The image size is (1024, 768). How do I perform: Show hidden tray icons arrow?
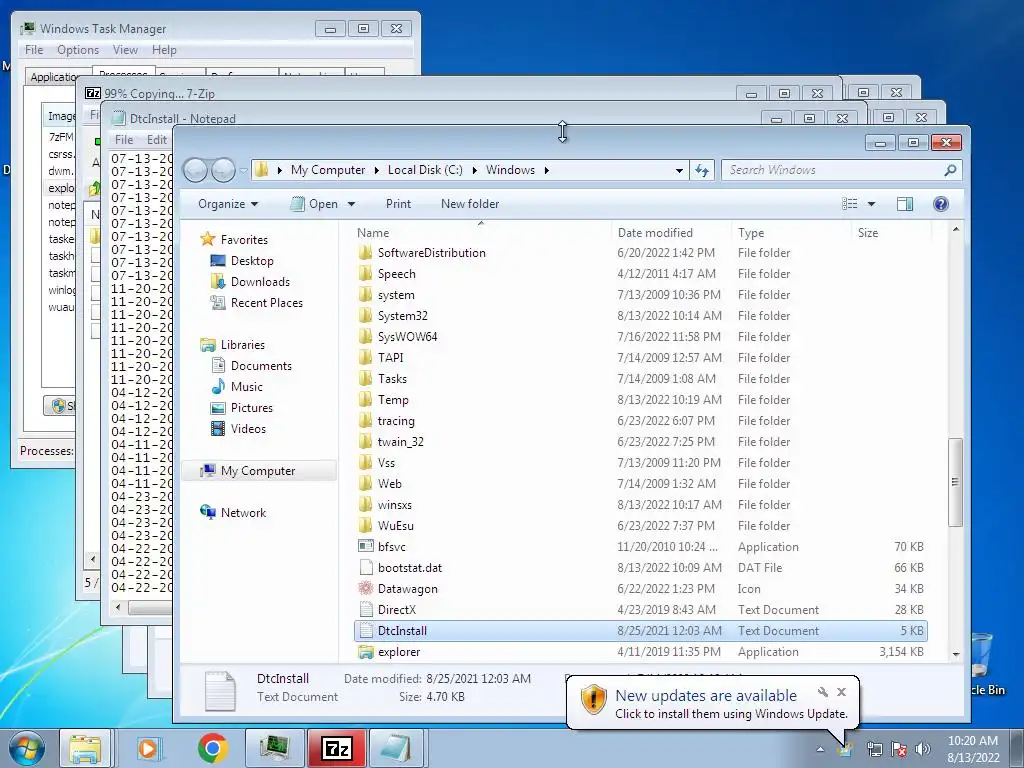click(x=820, y=749)
